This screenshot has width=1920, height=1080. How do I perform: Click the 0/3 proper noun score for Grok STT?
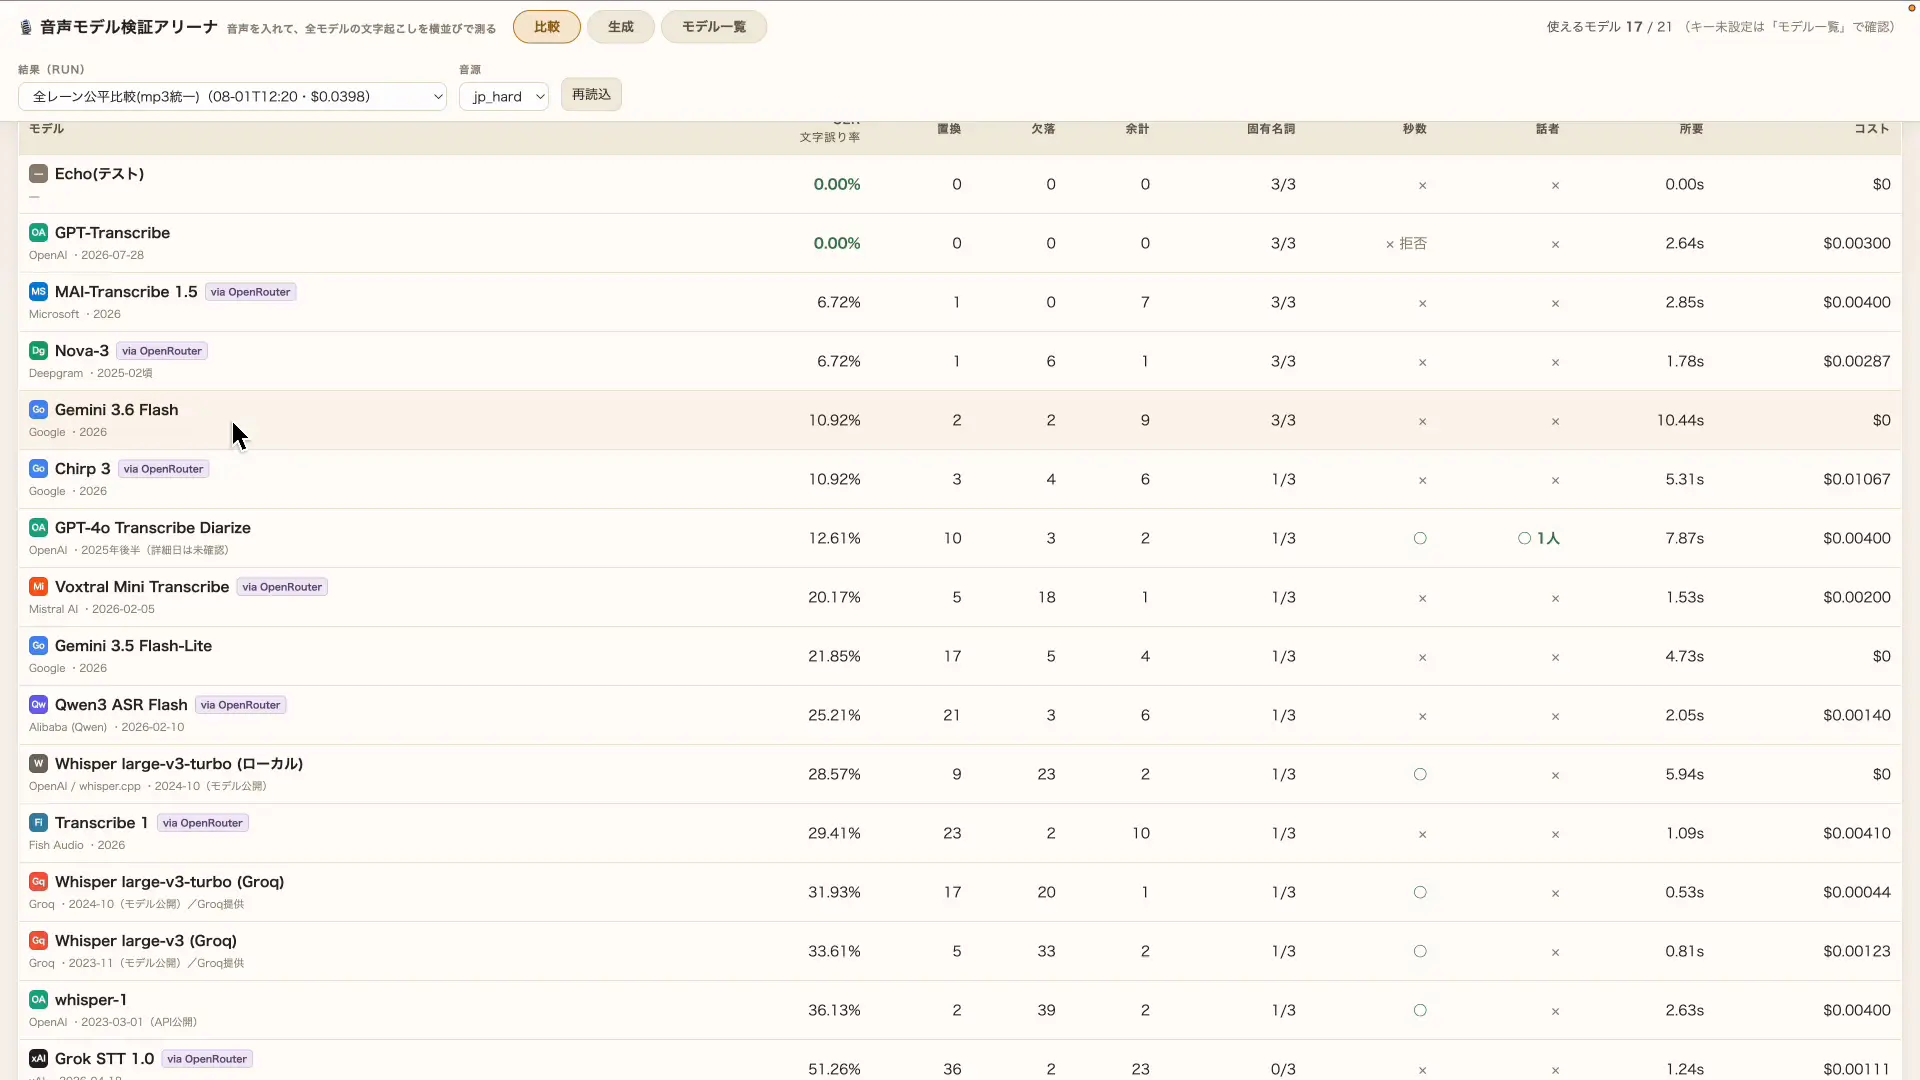[1283, 1070]
